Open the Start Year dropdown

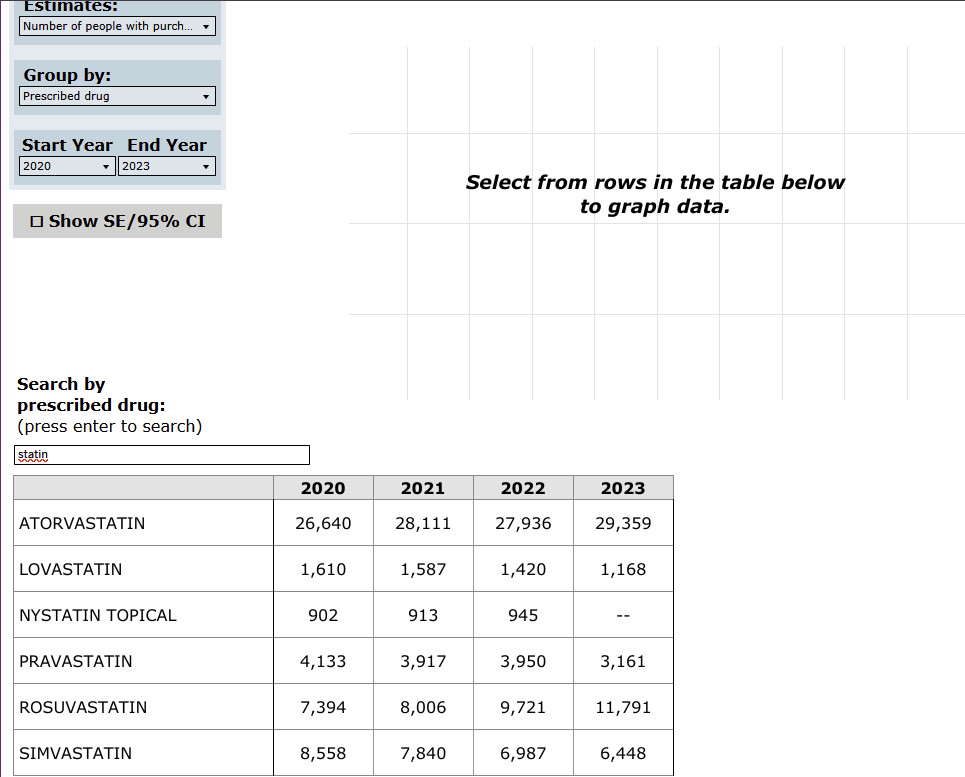[x=66, y=166]
